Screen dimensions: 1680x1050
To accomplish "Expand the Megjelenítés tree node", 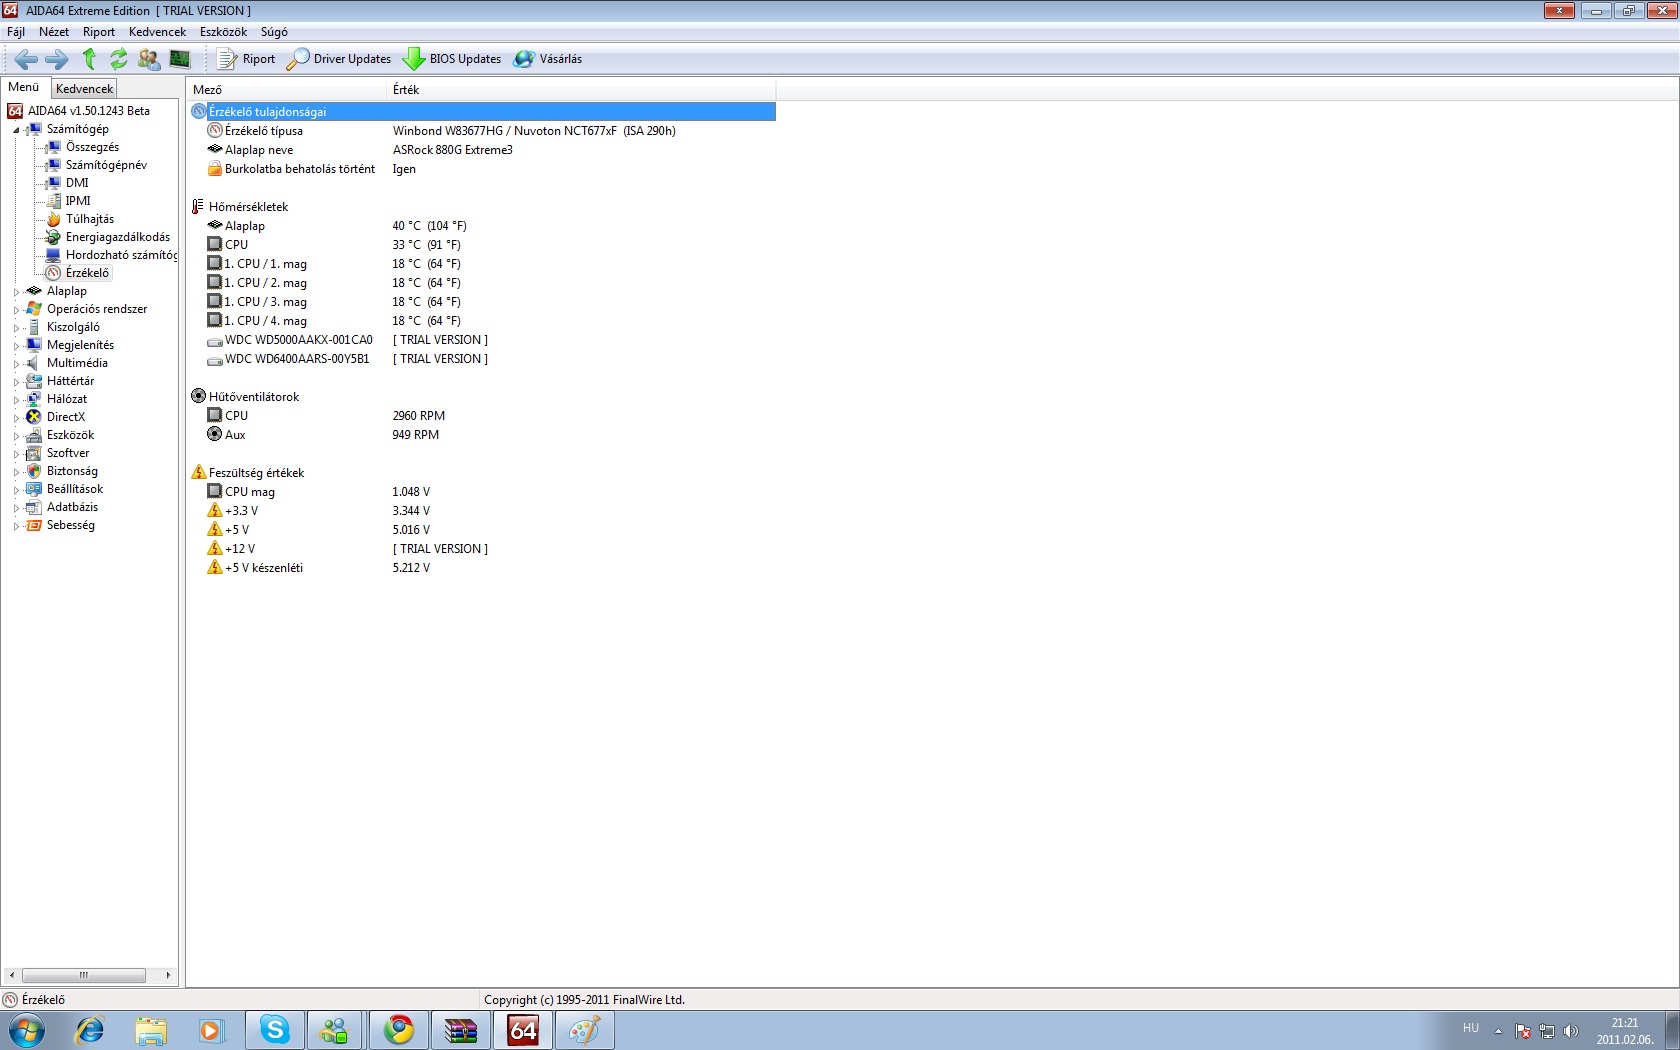I will click(16, 346).
